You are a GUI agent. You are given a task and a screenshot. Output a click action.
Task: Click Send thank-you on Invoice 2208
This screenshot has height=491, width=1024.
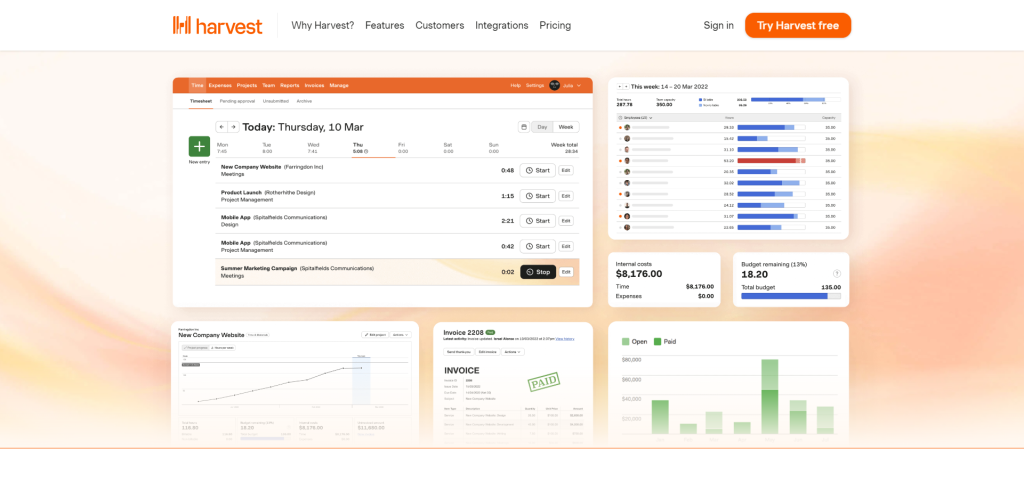pyautogui.click(x=458, y=352)
